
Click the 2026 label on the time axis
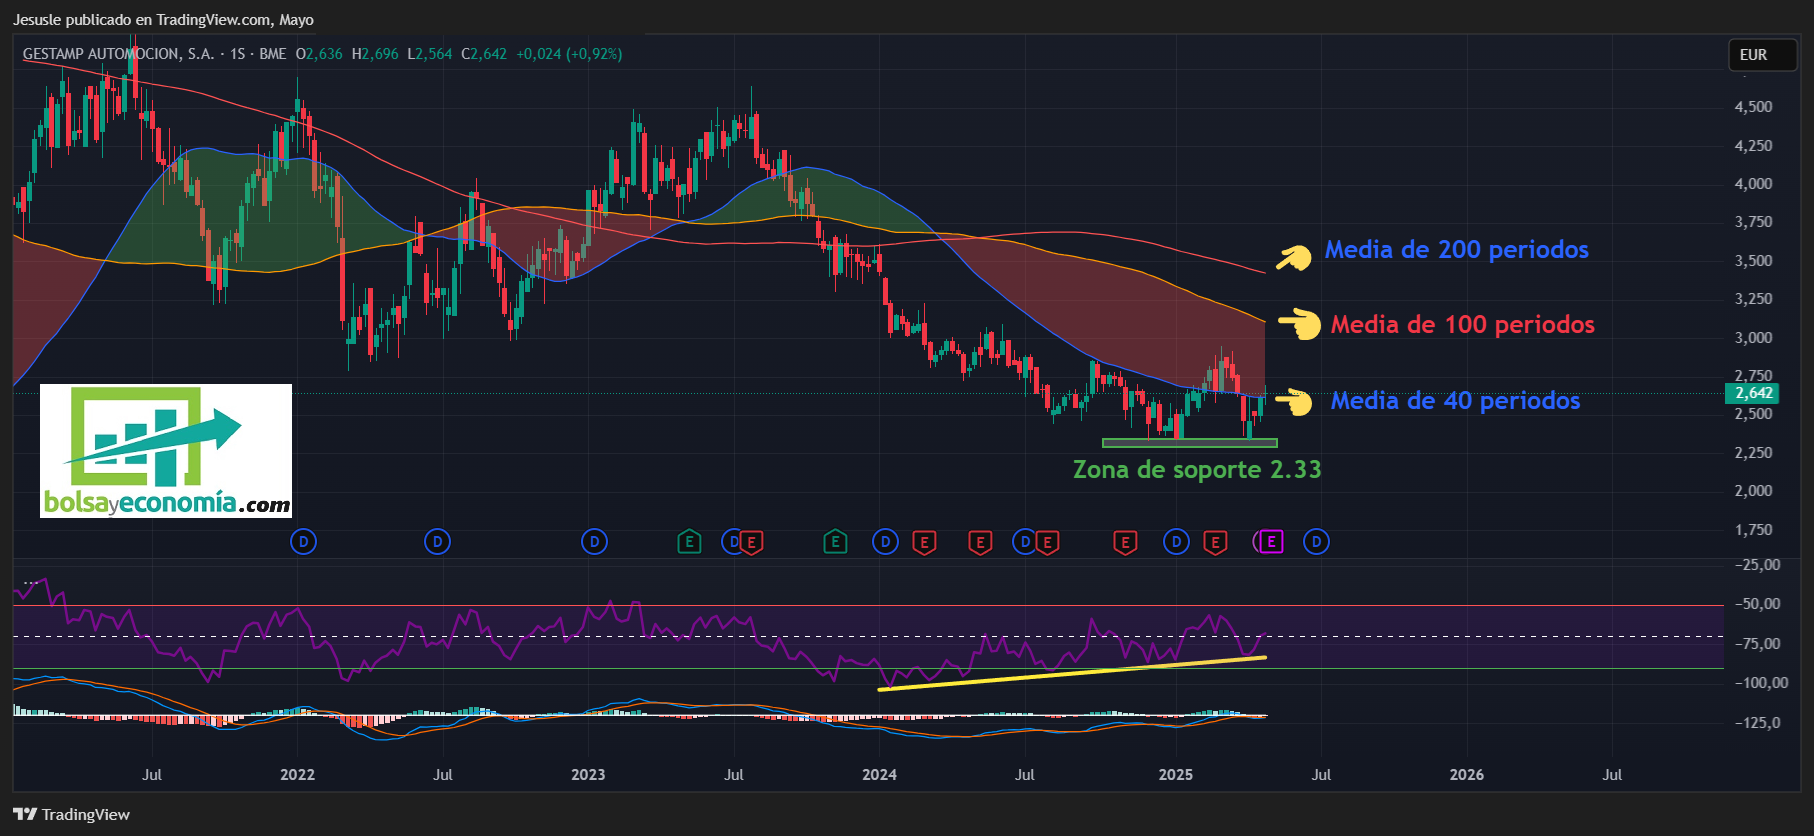click(1467, 774)
